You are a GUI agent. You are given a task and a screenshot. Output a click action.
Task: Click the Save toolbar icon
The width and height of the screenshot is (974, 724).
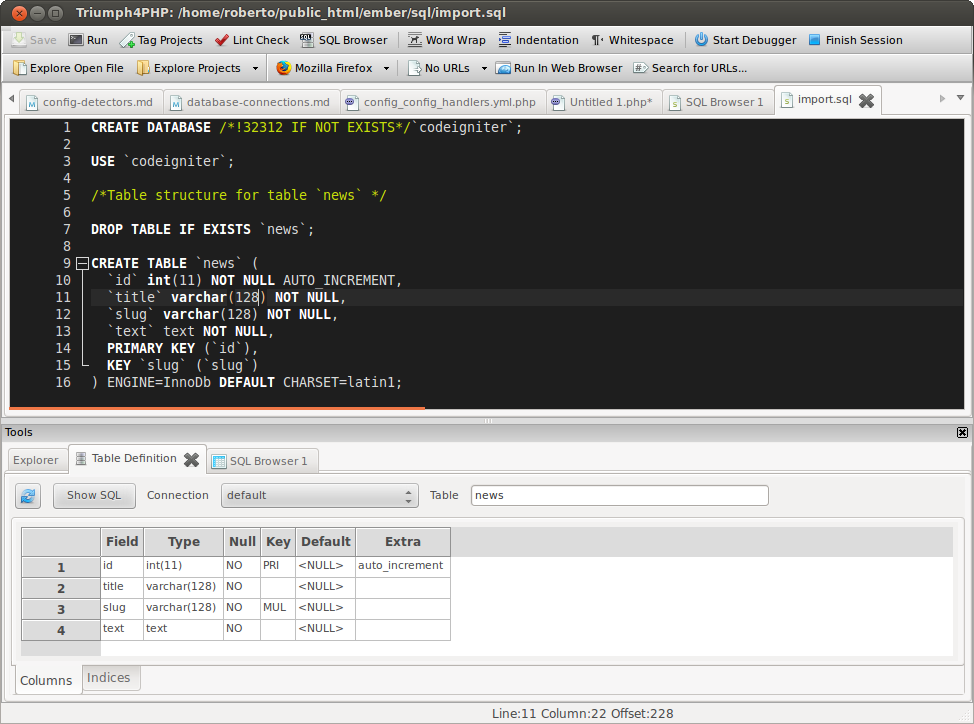coord(19,40)
